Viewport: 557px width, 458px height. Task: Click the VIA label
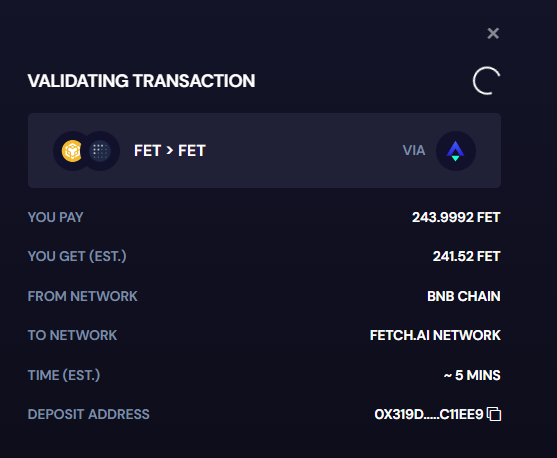[x=414, y=150]
